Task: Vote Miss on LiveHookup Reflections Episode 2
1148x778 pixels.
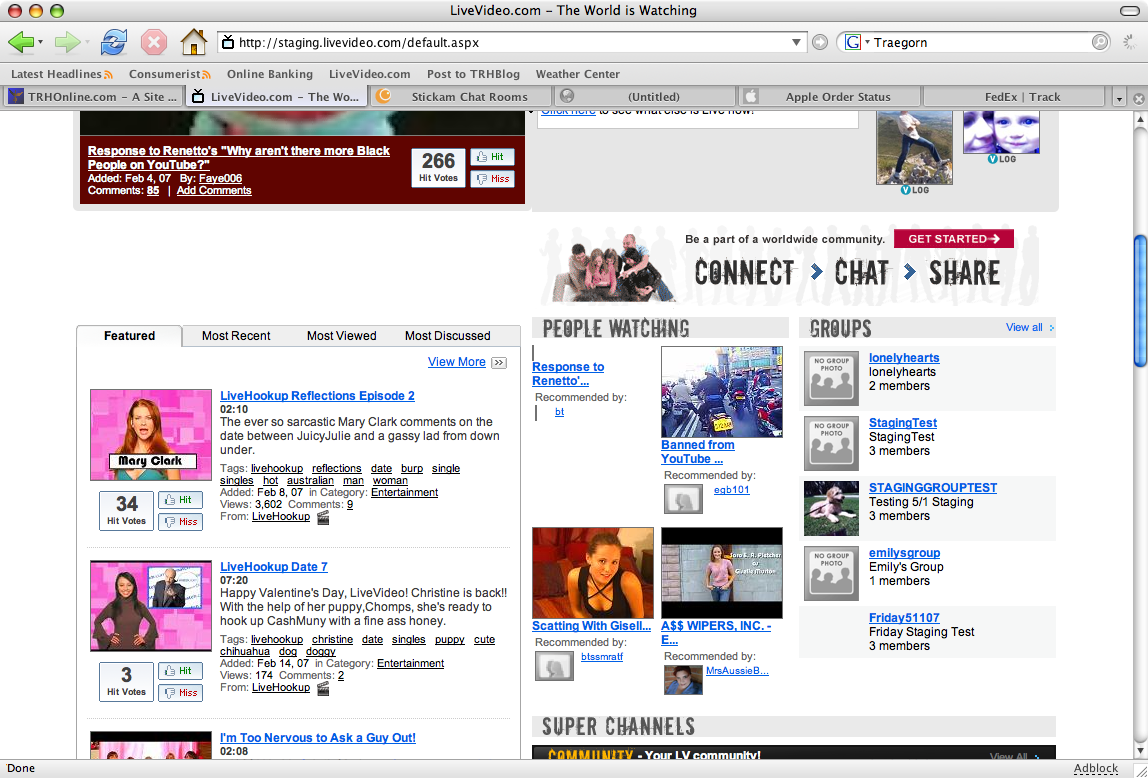Action: pyautogui.click(x=180, y=522)
